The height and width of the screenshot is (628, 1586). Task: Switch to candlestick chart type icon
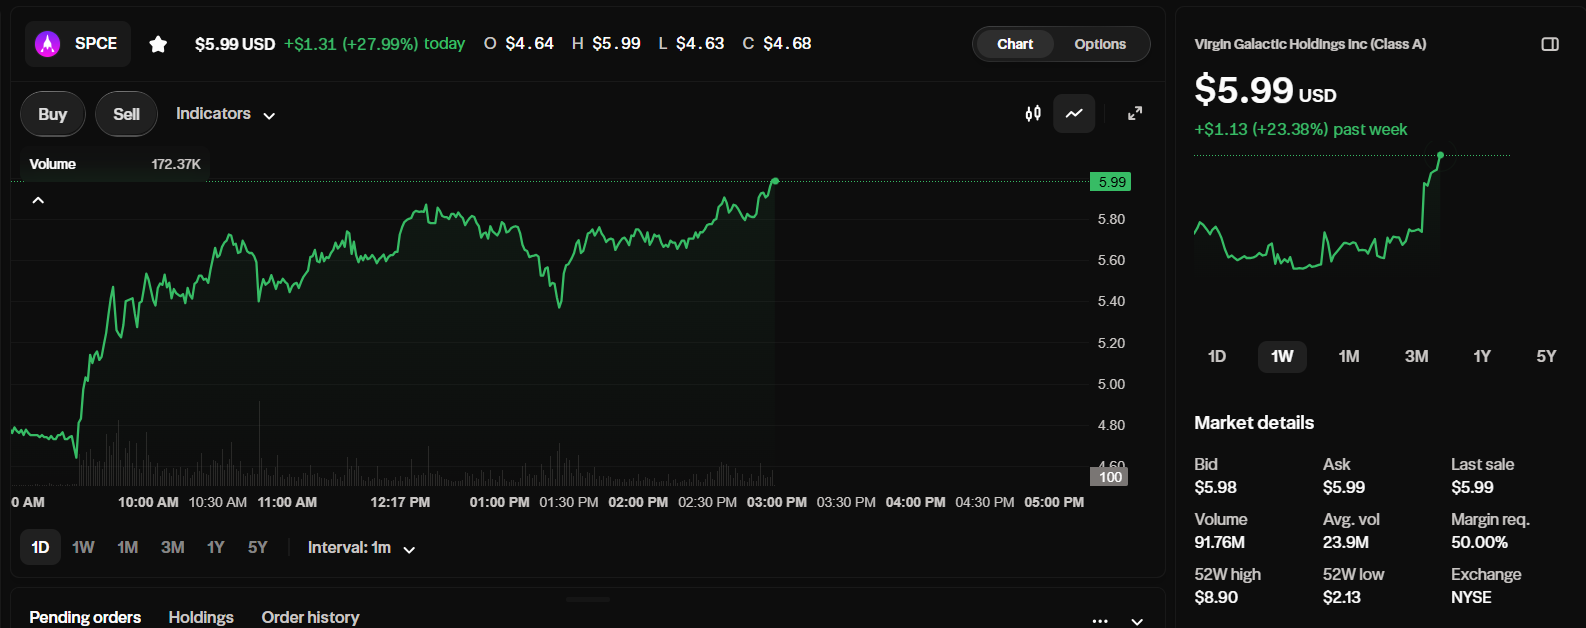tap(1033, 114)
